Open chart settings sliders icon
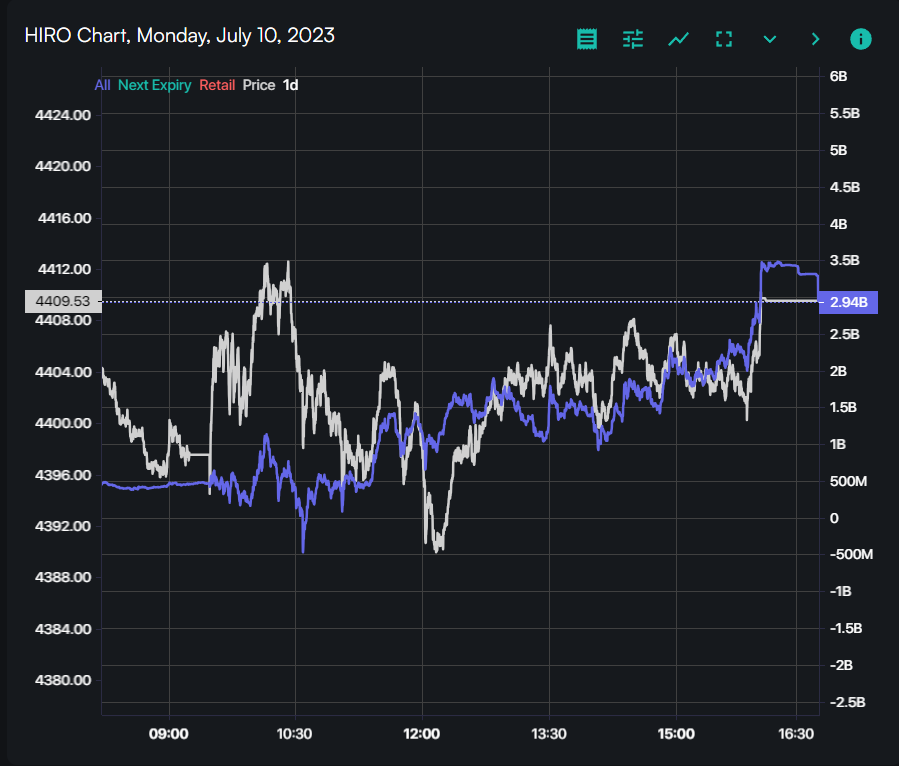The height and width of the screenshot is (766, 899). click(633, 39)
